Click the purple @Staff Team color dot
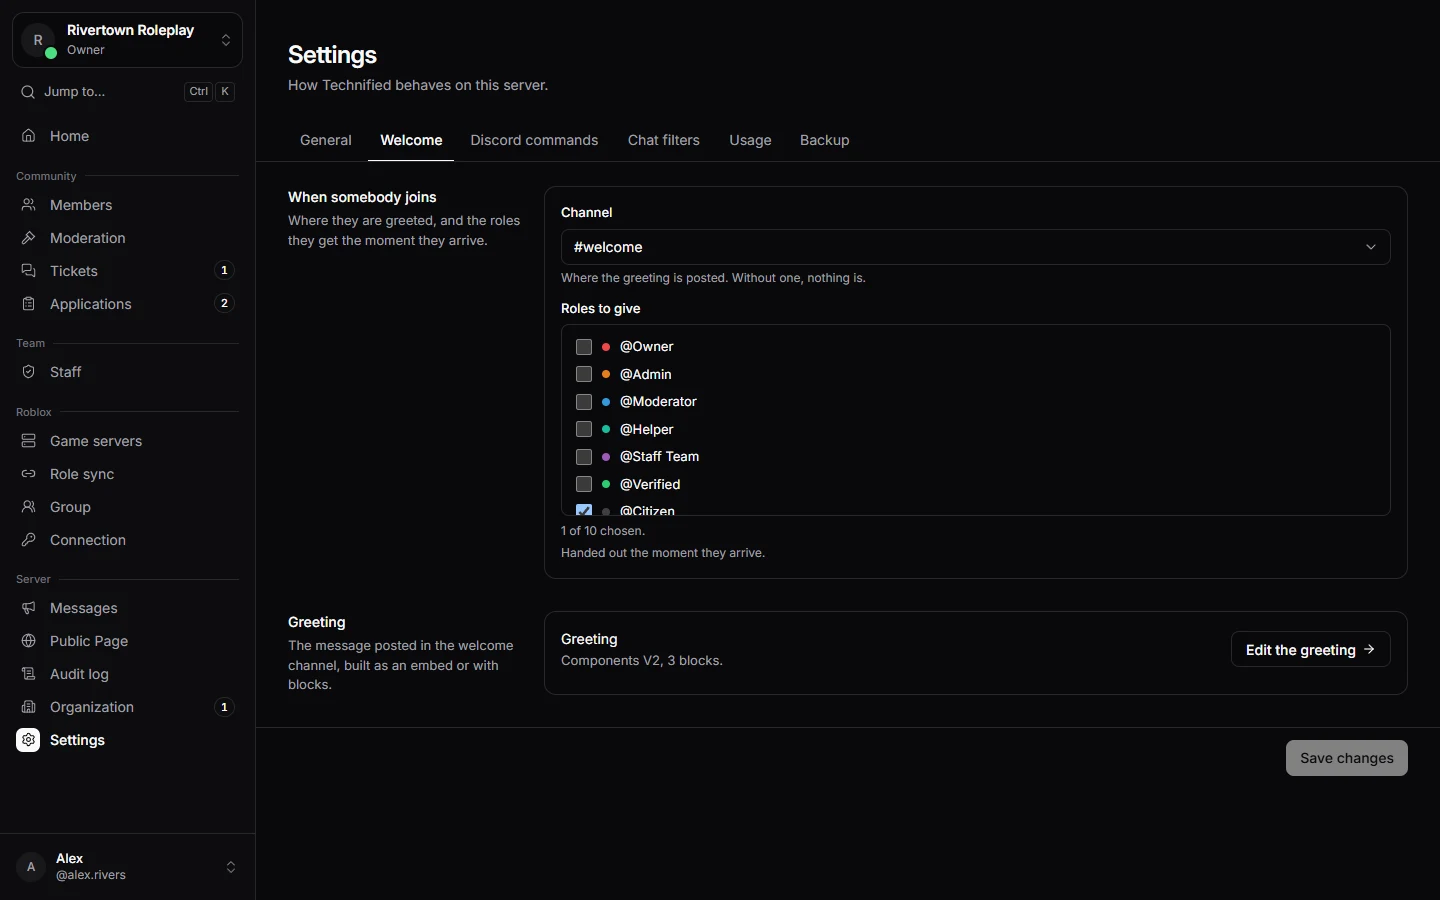This screenshot has width=1440, height=900. (x=606, y=457)
